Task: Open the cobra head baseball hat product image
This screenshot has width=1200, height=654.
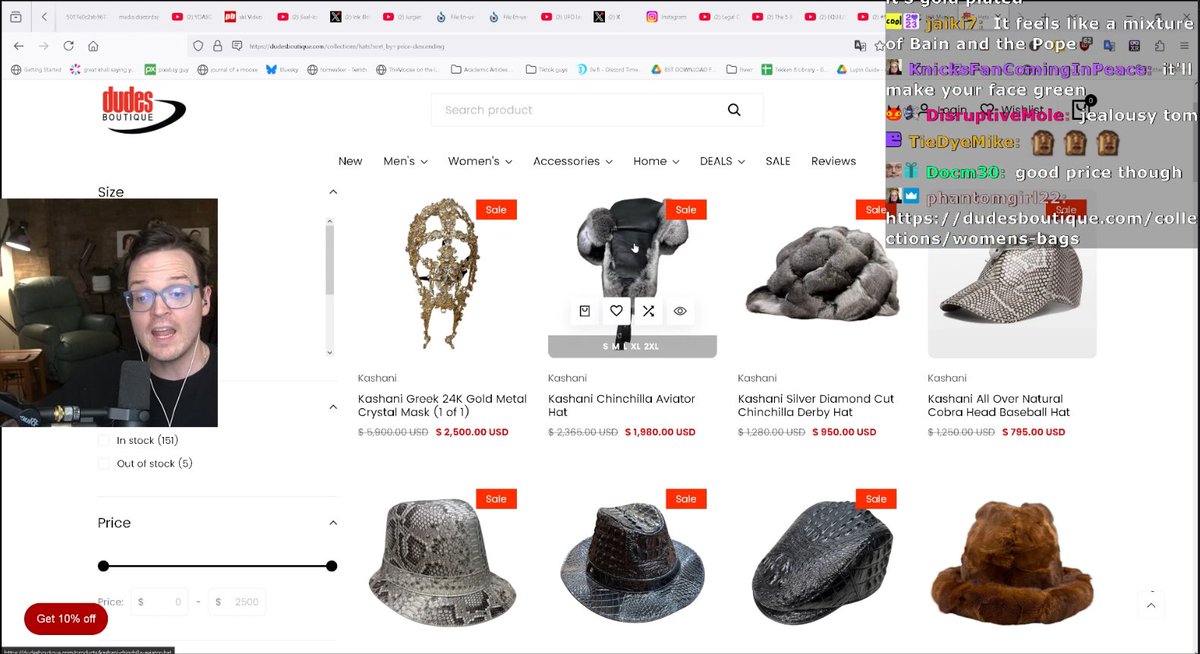Action: pyautogui.click(x=1012, y=273)
